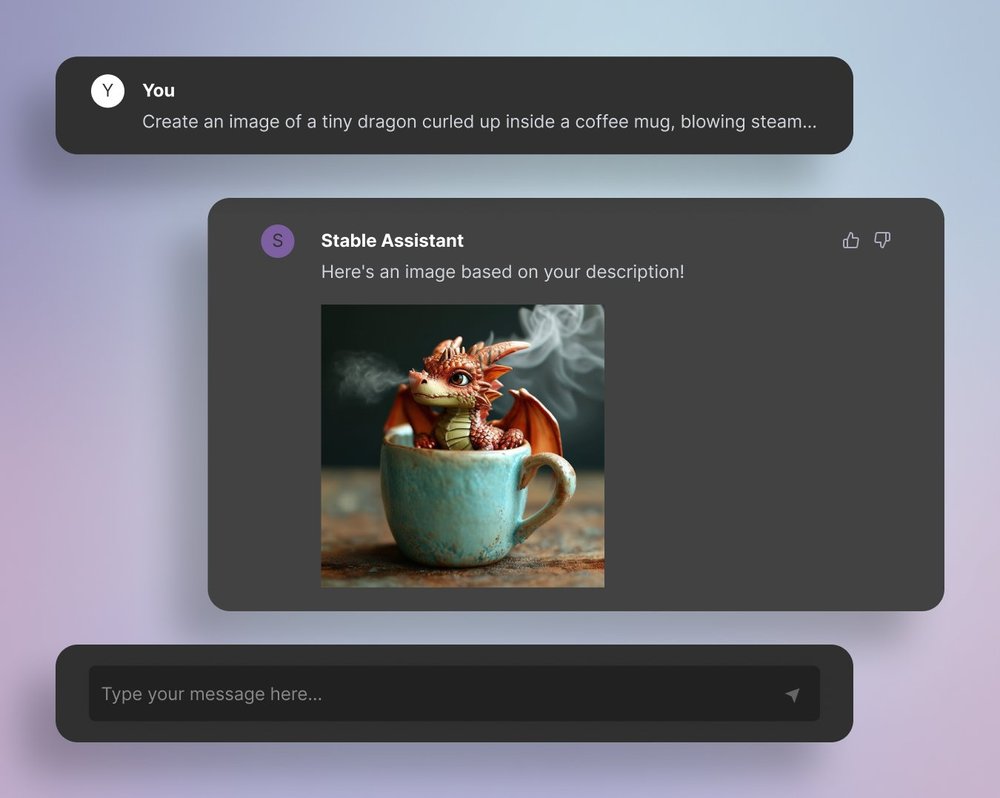1000x798 pixels.
Task: Click the 'You' sender label
Action: click(158, 90)
